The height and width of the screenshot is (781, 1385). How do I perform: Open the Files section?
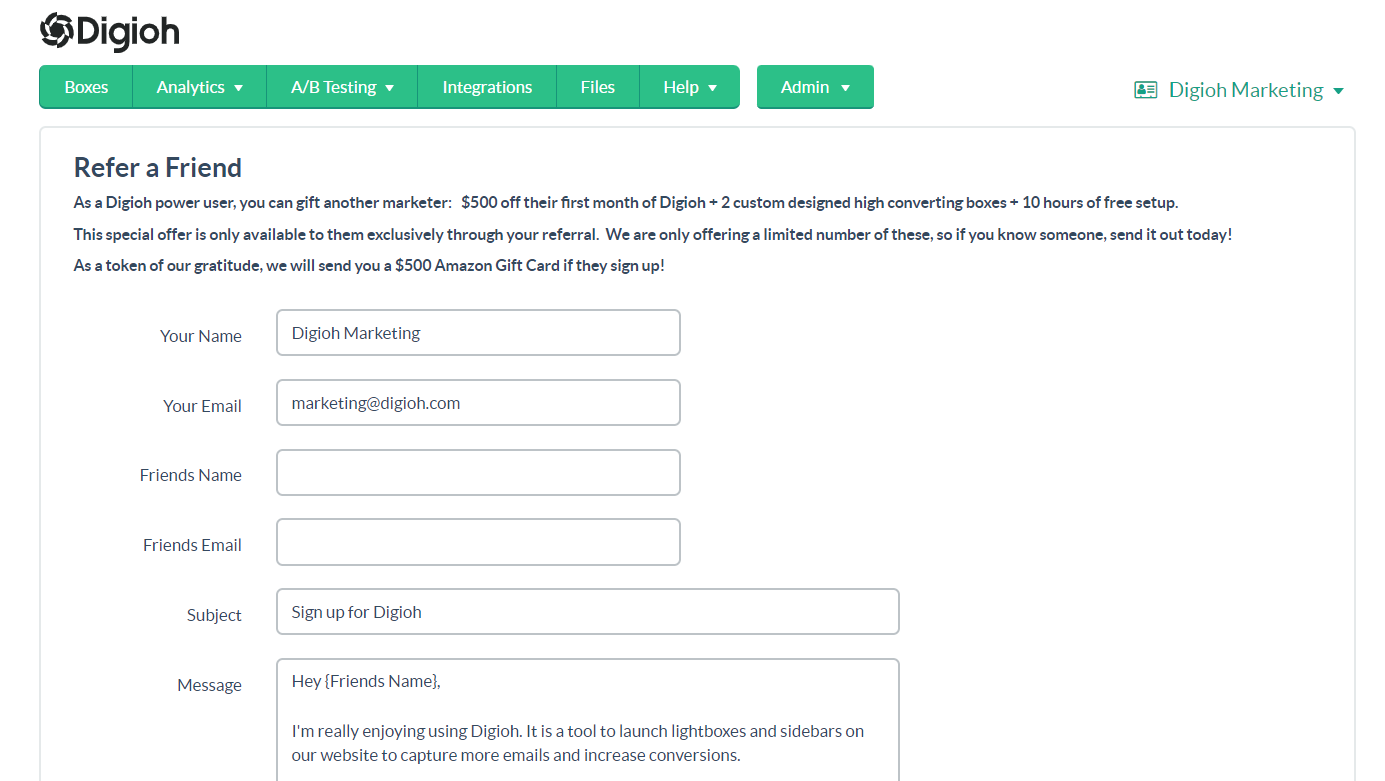(x=597, y=87)
